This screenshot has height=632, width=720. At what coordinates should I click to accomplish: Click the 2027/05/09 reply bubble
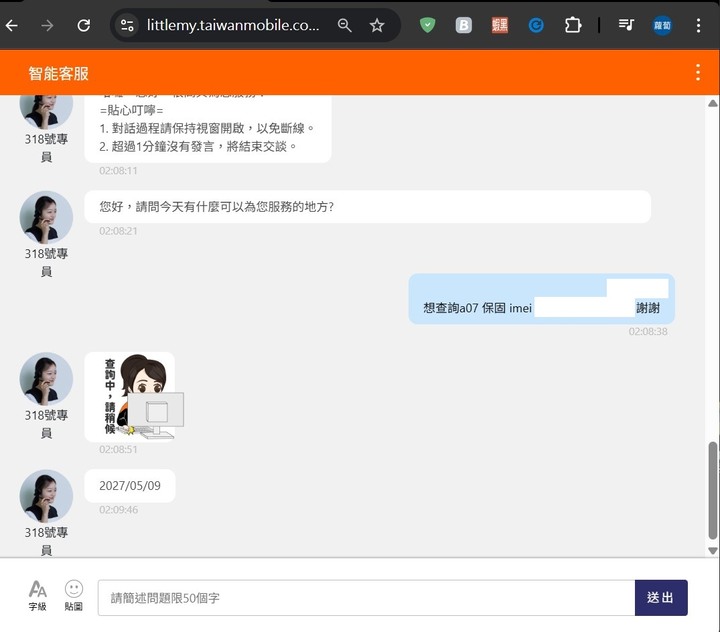click(x=130, y=486)
